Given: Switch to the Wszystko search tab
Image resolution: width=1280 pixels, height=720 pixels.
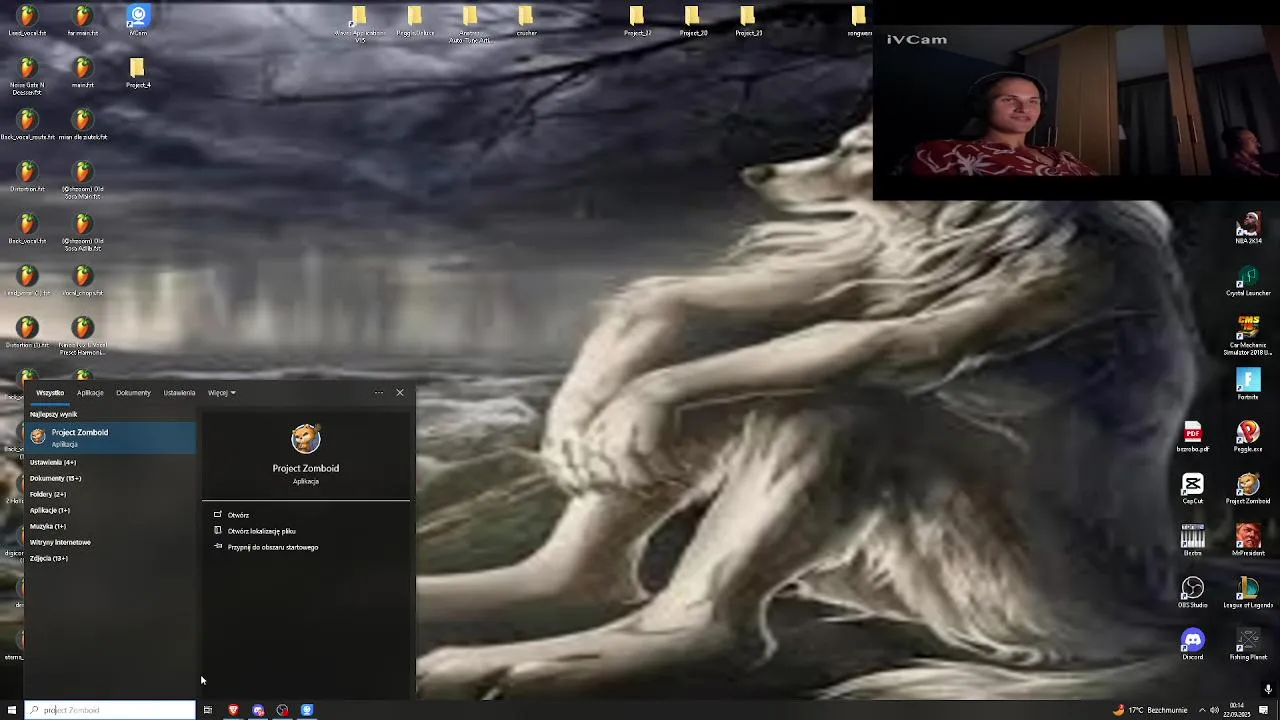Looking at the screenshot, I should coord(50,393).
